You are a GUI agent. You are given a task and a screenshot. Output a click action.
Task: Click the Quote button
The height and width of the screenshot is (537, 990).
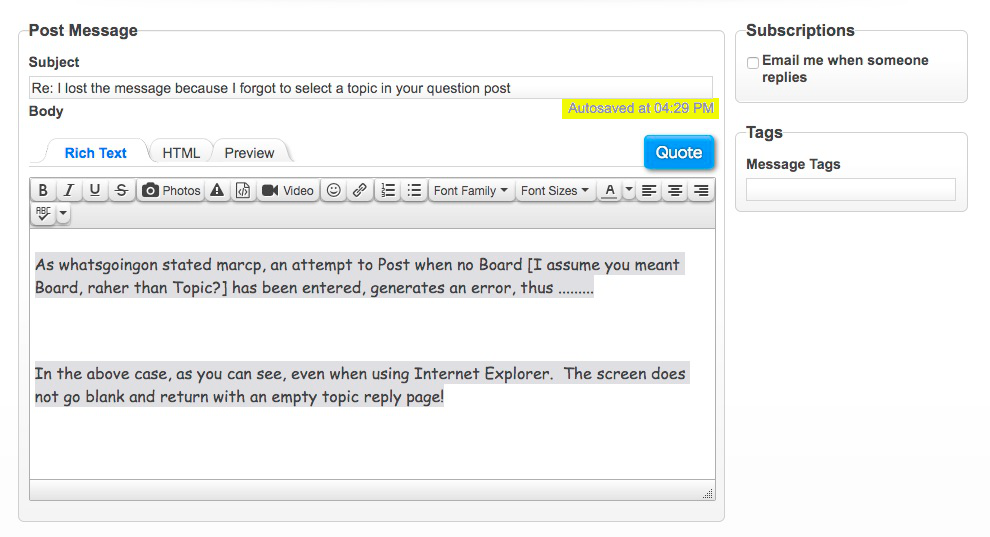click(x=679, y=152)
